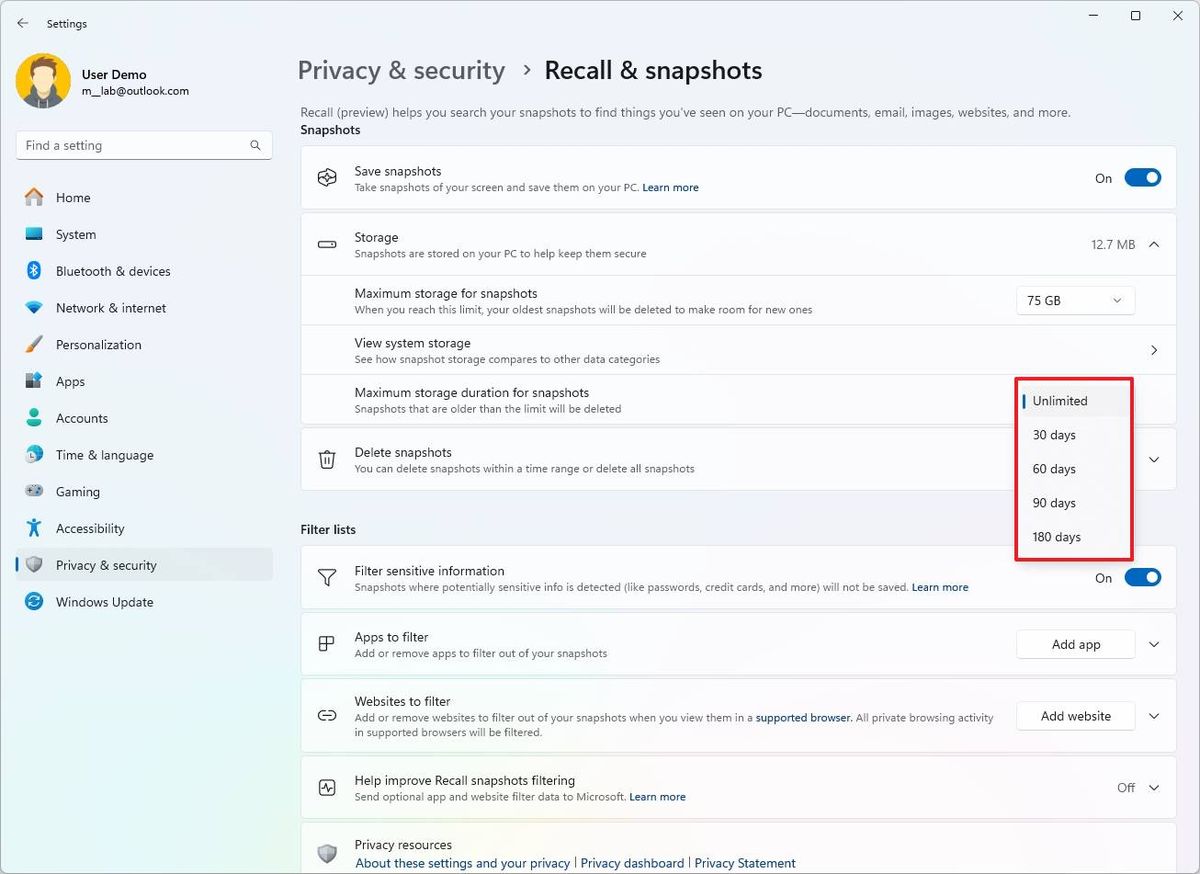1200x874 pixels.
Task: Click the Add app button
Action: click(1075, 645)
